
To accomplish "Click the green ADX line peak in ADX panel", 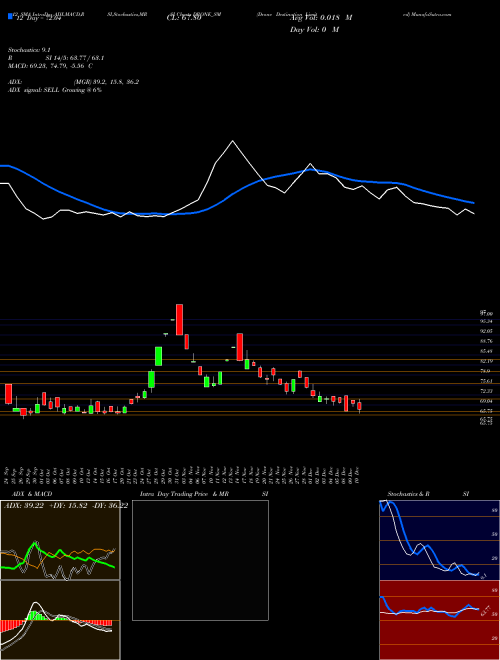I will [x=35, y=544].
